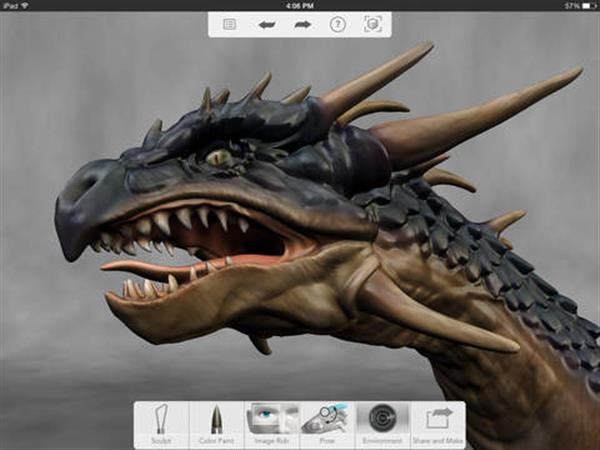
Task: Tap the iPad carrier label
Action: [10, 5]
